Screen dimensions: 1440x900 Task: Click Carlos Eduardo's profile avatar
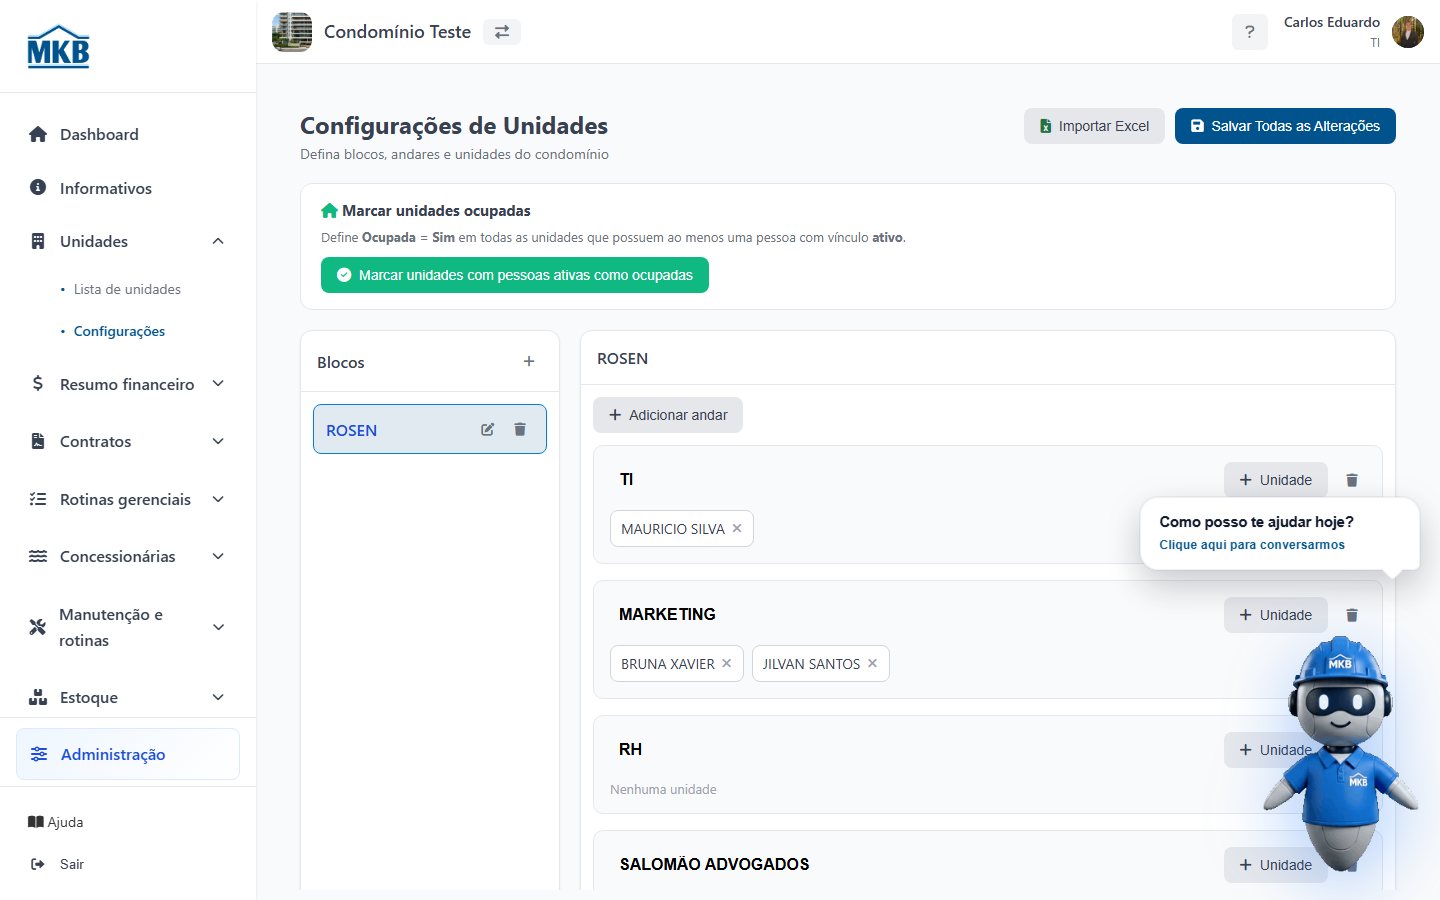coord(1408,32)
